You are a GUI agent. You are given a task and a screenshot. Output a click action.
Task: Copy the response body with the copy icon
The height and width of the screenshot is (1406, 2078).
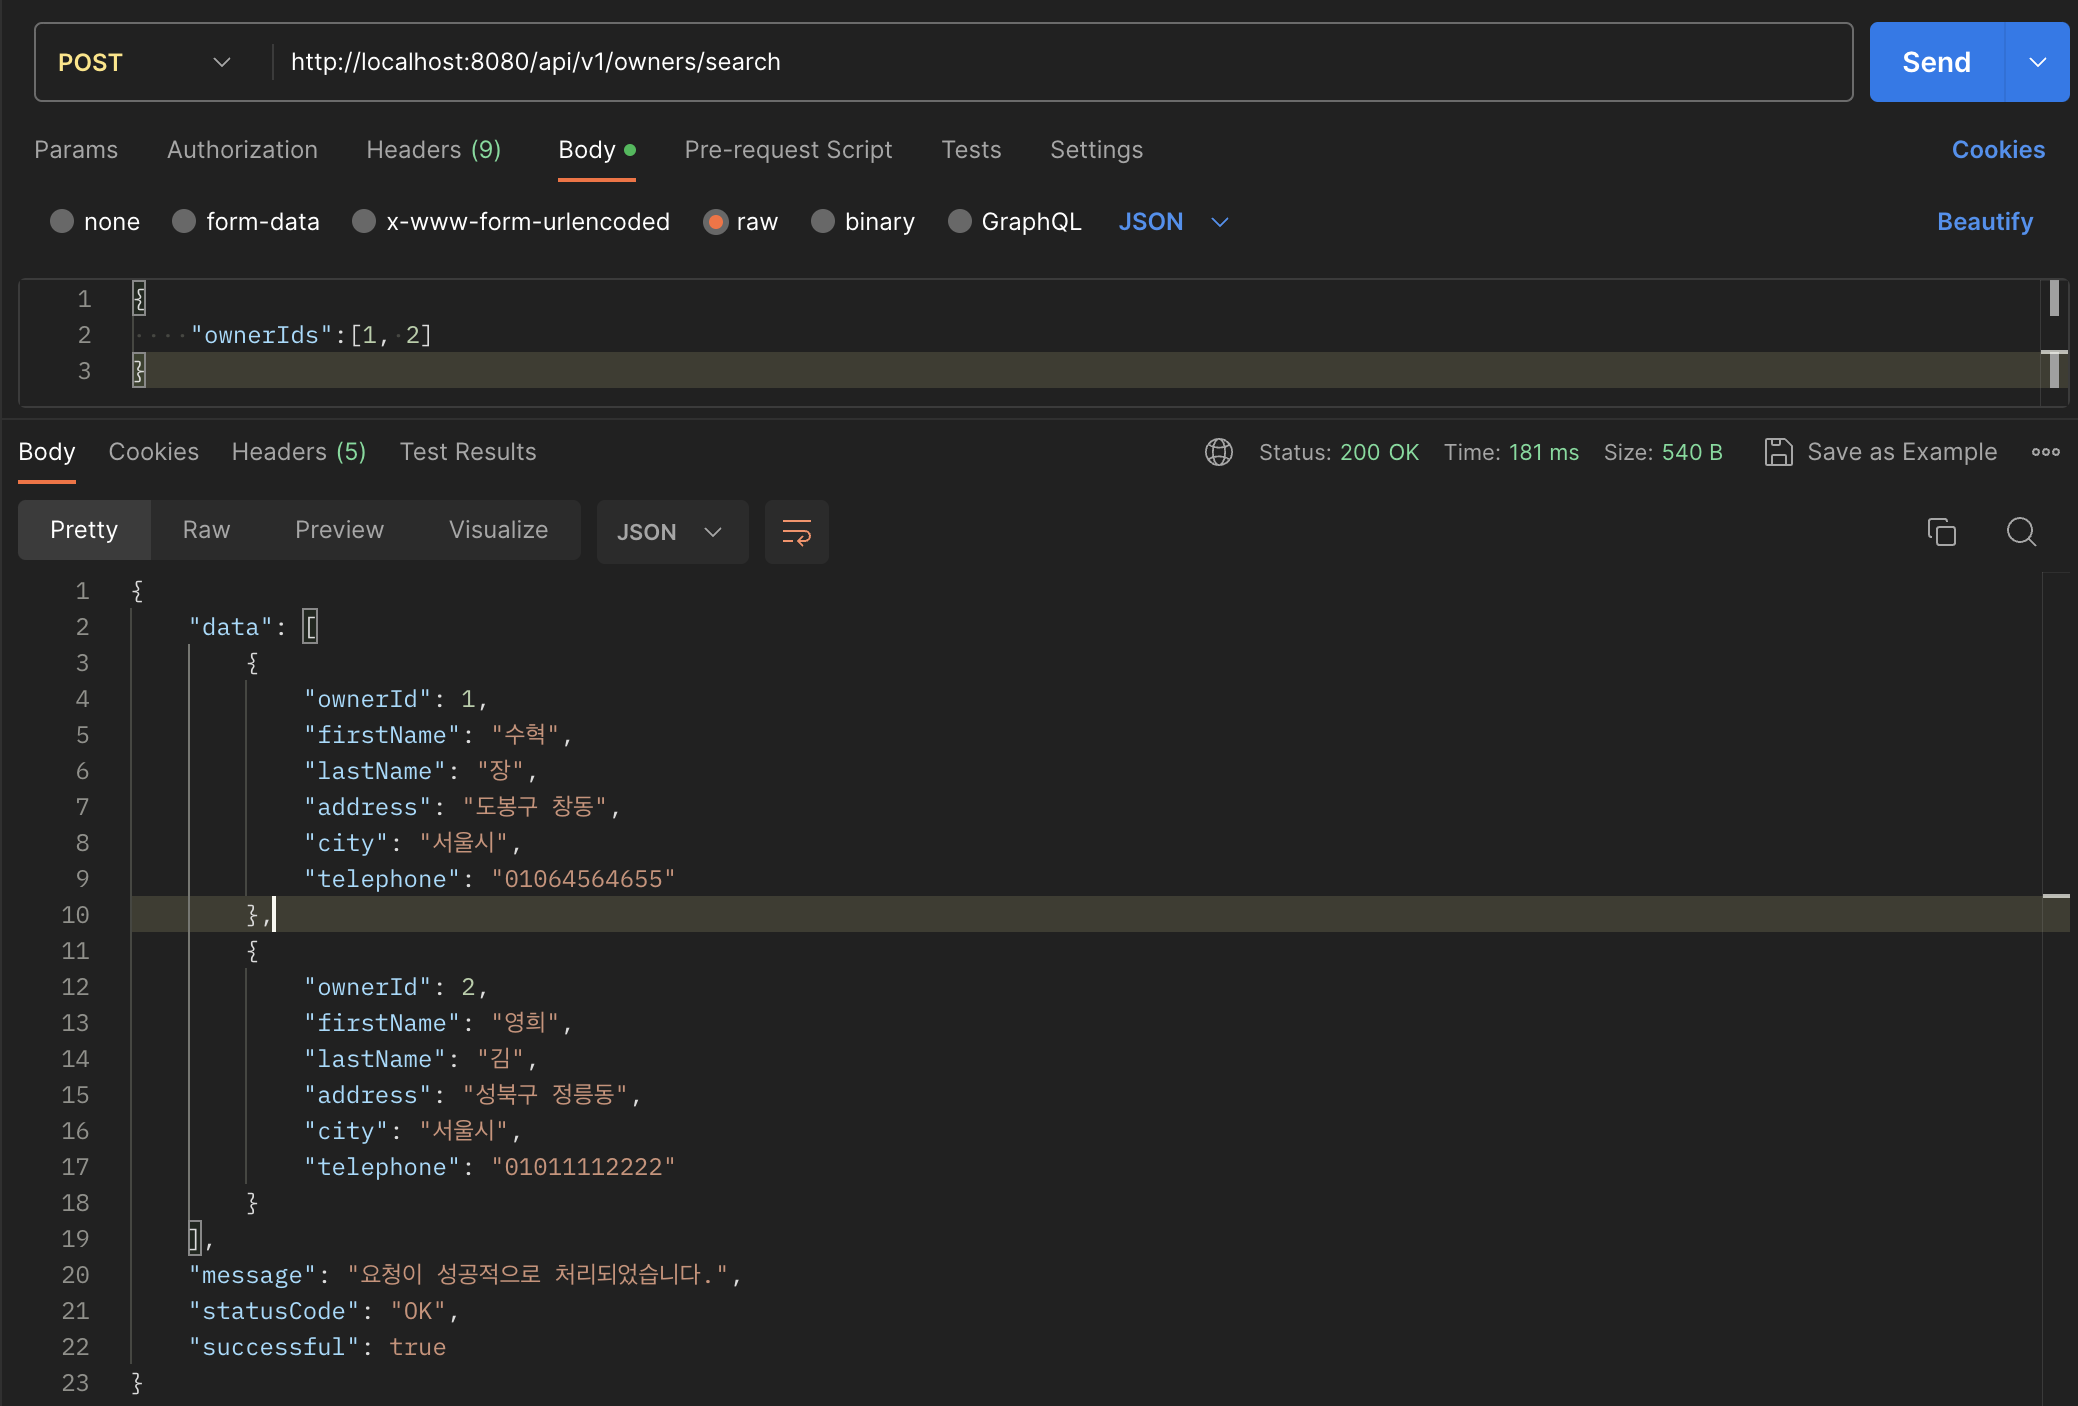(1941, 532)
